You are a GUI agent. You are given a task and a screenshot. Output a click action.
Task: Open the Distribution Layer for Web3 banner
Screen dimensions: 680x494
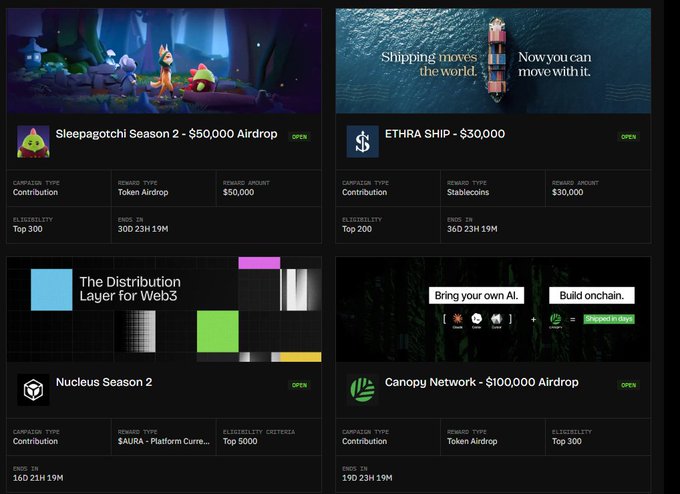pyautogui.click(x=164, y=309)
